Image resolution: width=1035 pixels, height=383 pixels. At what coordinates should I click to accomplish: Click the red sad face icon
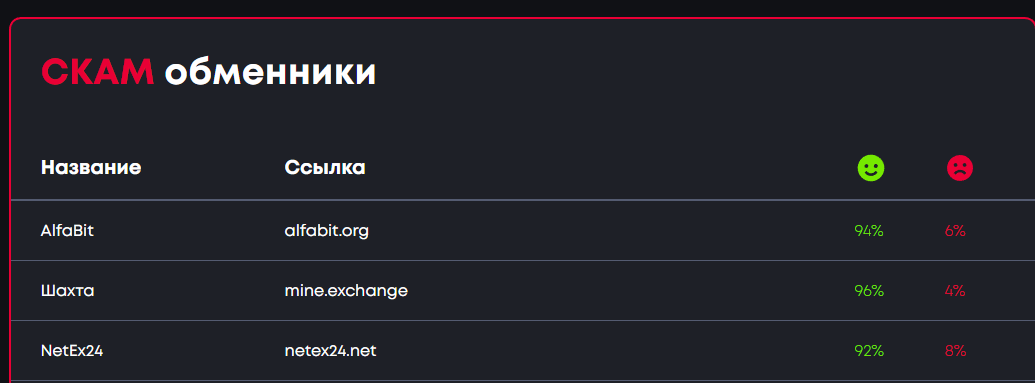(x=960, y=168)
